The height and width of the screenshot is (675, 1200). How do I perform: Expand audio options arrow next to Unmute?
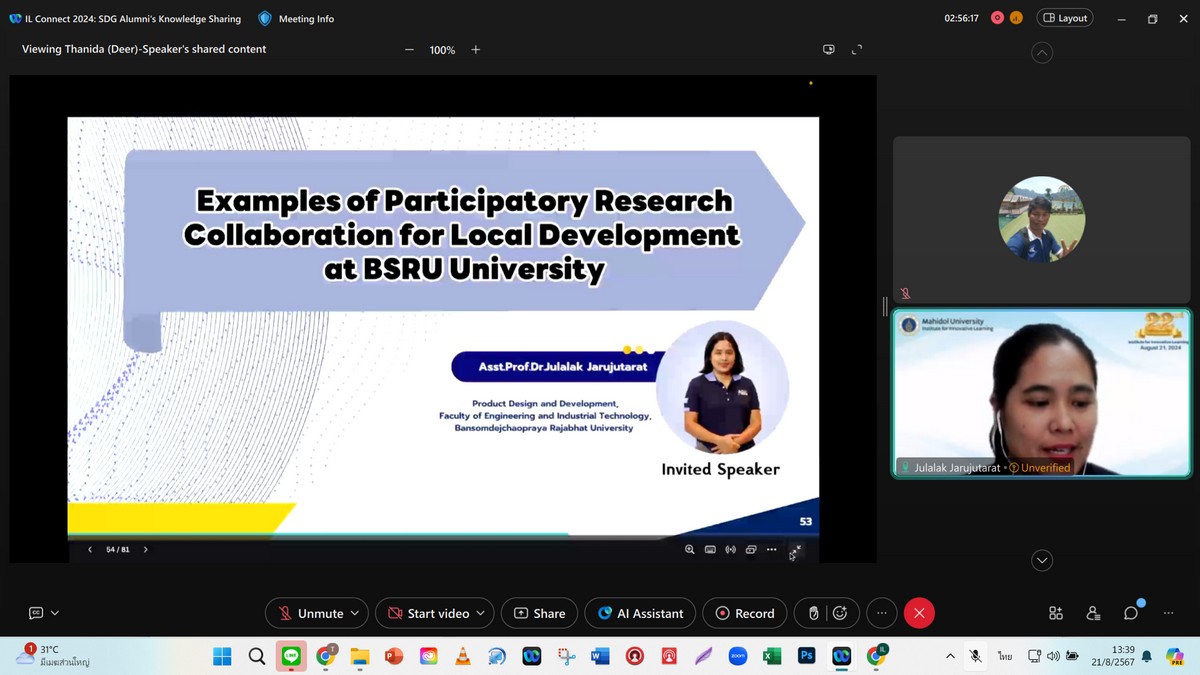click(356, 613)
